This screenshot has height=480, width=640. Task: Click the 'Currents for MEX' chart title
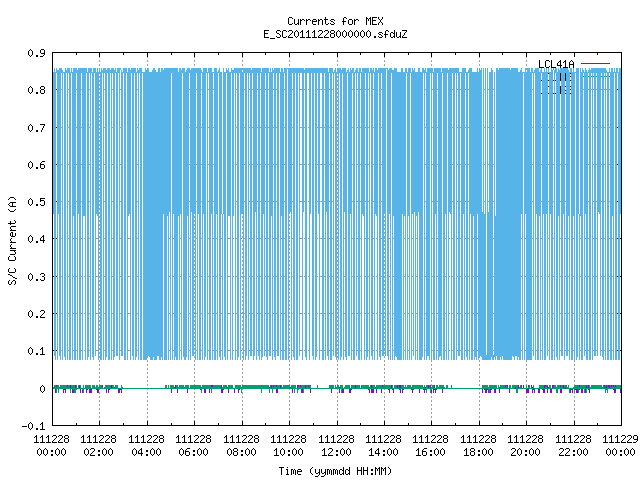[335, 21]
